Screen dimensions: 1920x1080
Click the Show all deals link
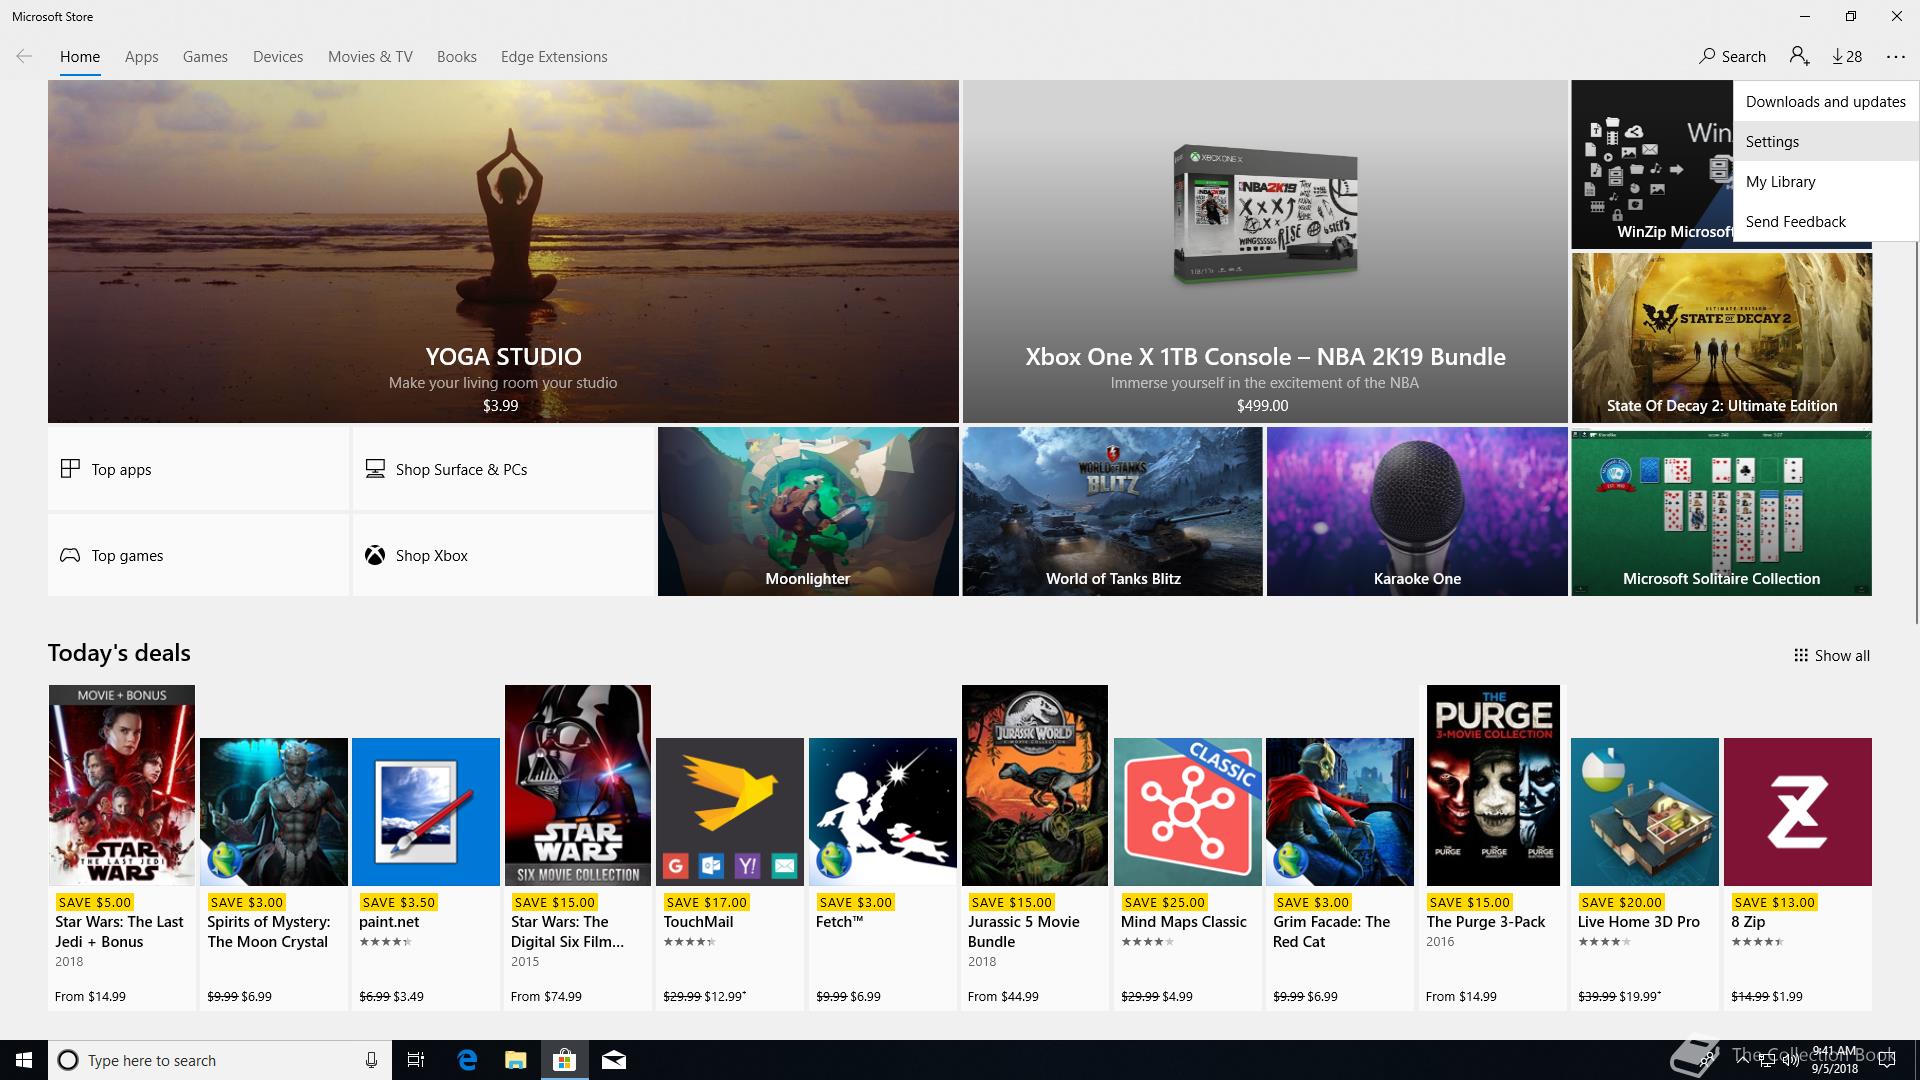pyautogui.click(x=1832, y=656)
